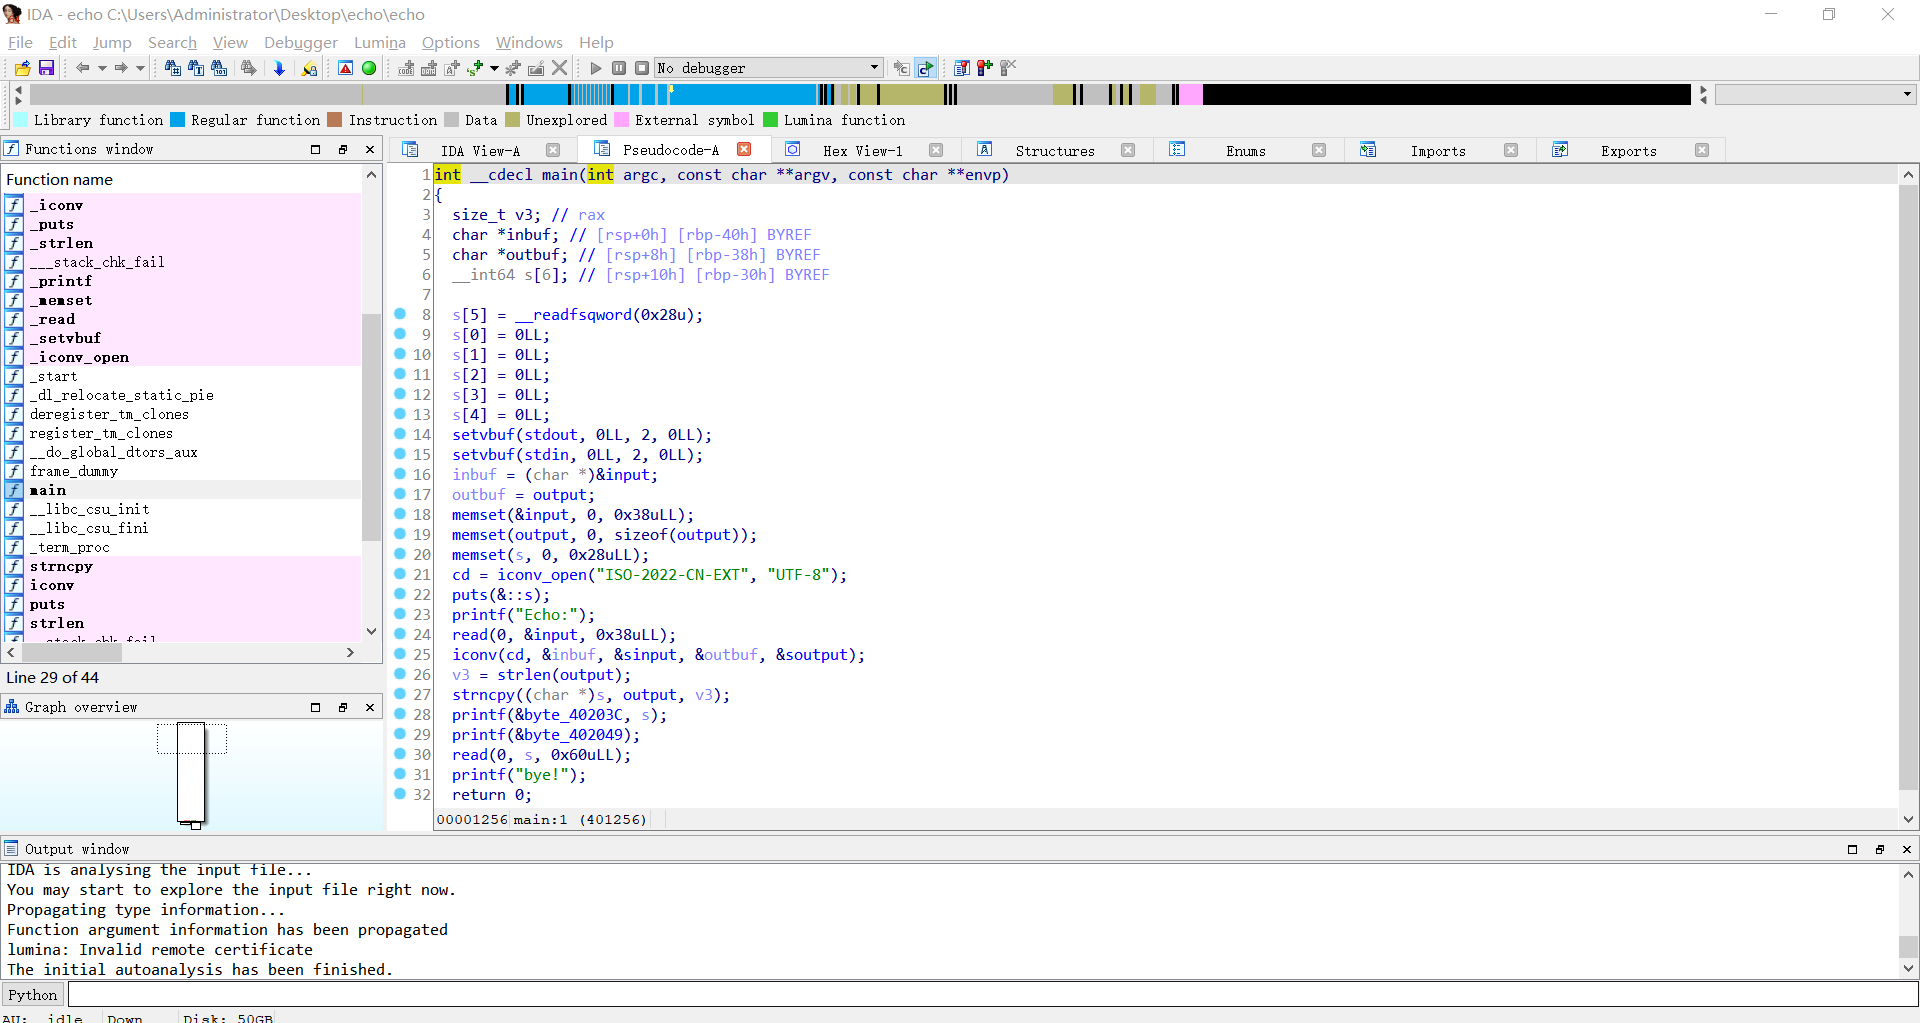The height and width of the screenshot is (1023, 1920).
Task: Open the File menu
Action: (20, 42)
